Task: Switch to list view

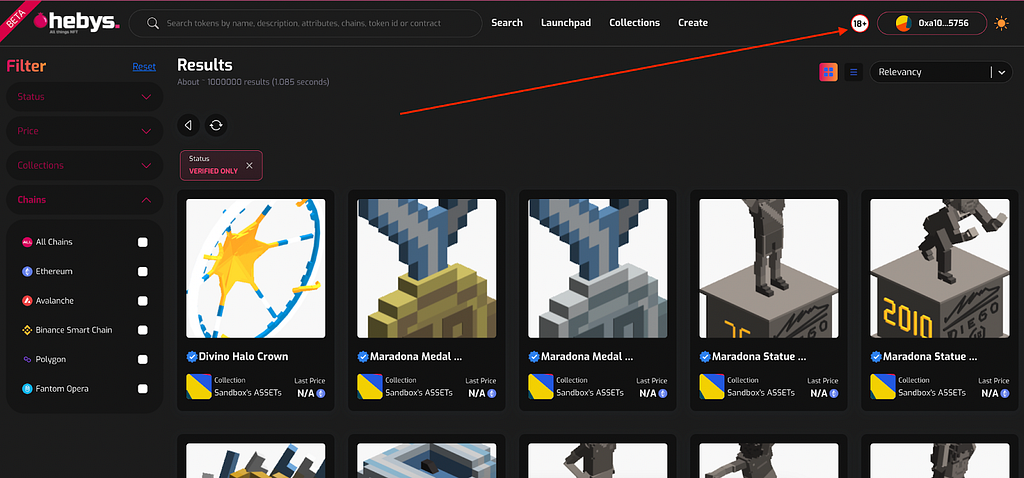Action: pos(854,72)
